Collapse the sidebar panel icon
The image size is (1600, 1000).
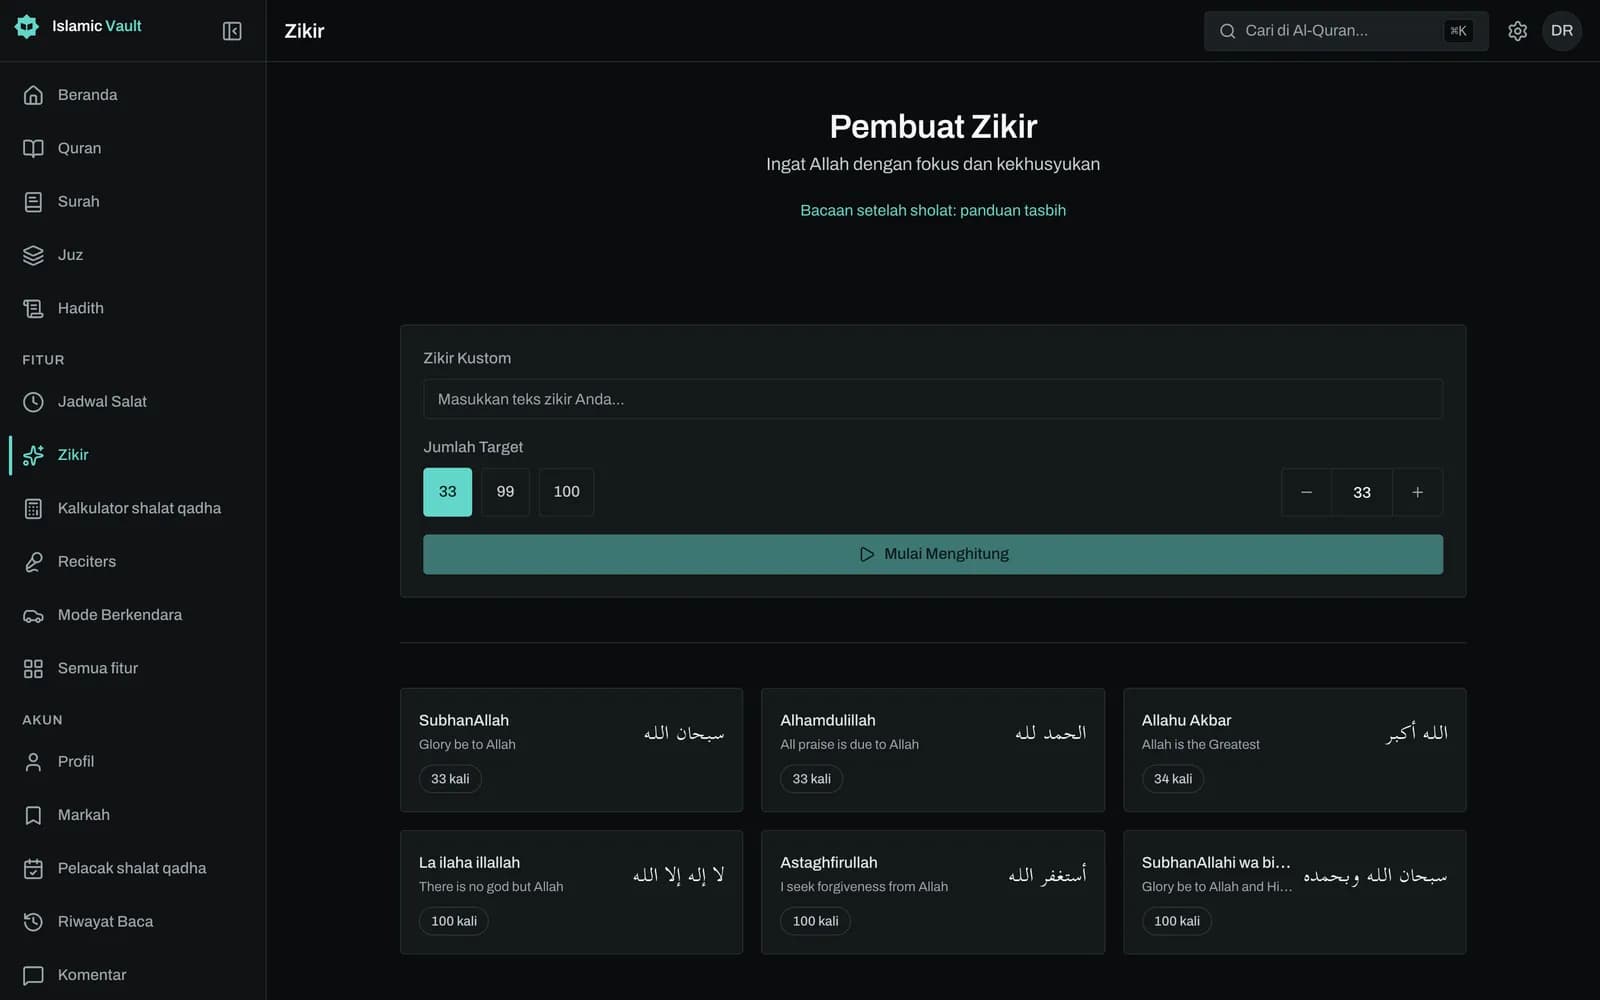232,31
